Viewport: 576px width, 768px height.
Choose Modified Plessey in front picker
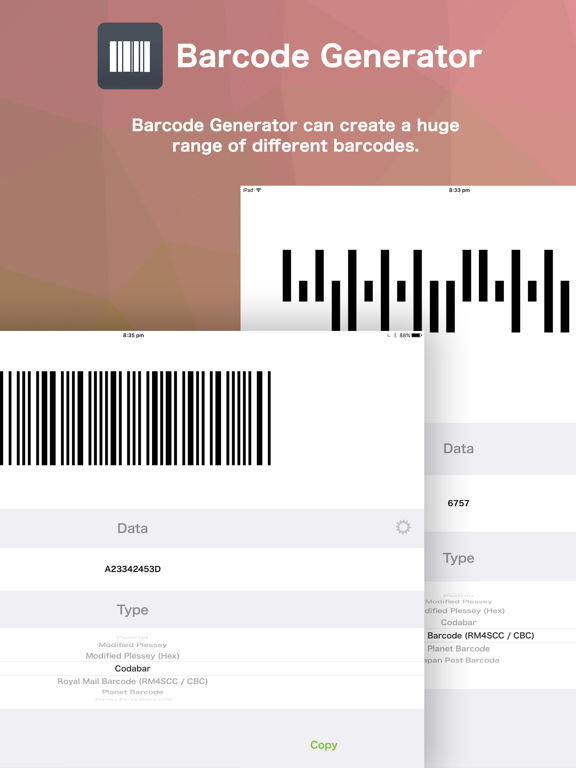[132, 645]
